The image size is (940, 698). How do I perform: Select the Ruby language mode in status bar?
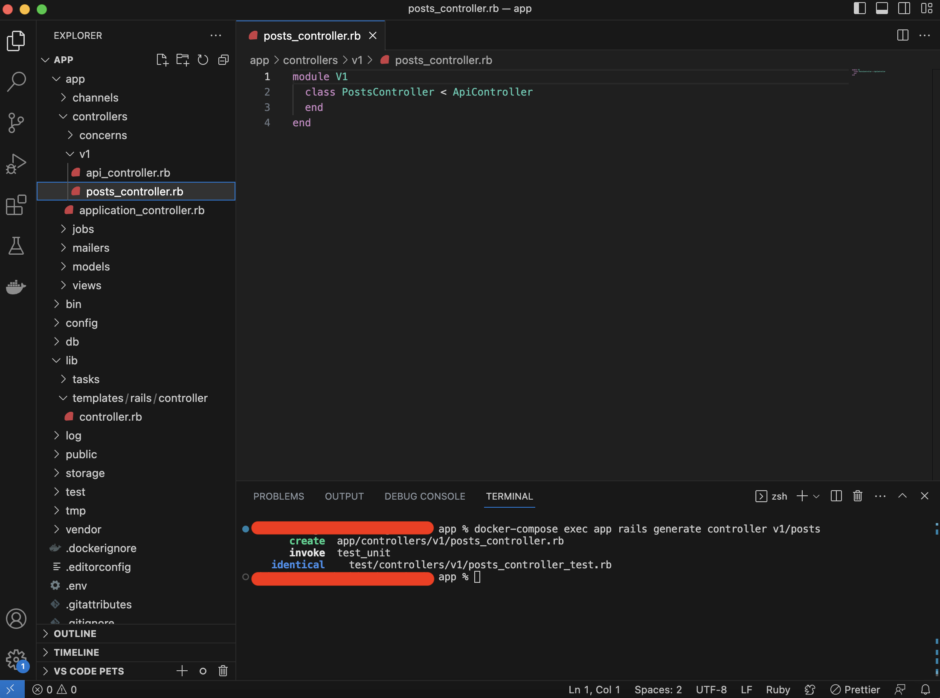pos(778,690)
